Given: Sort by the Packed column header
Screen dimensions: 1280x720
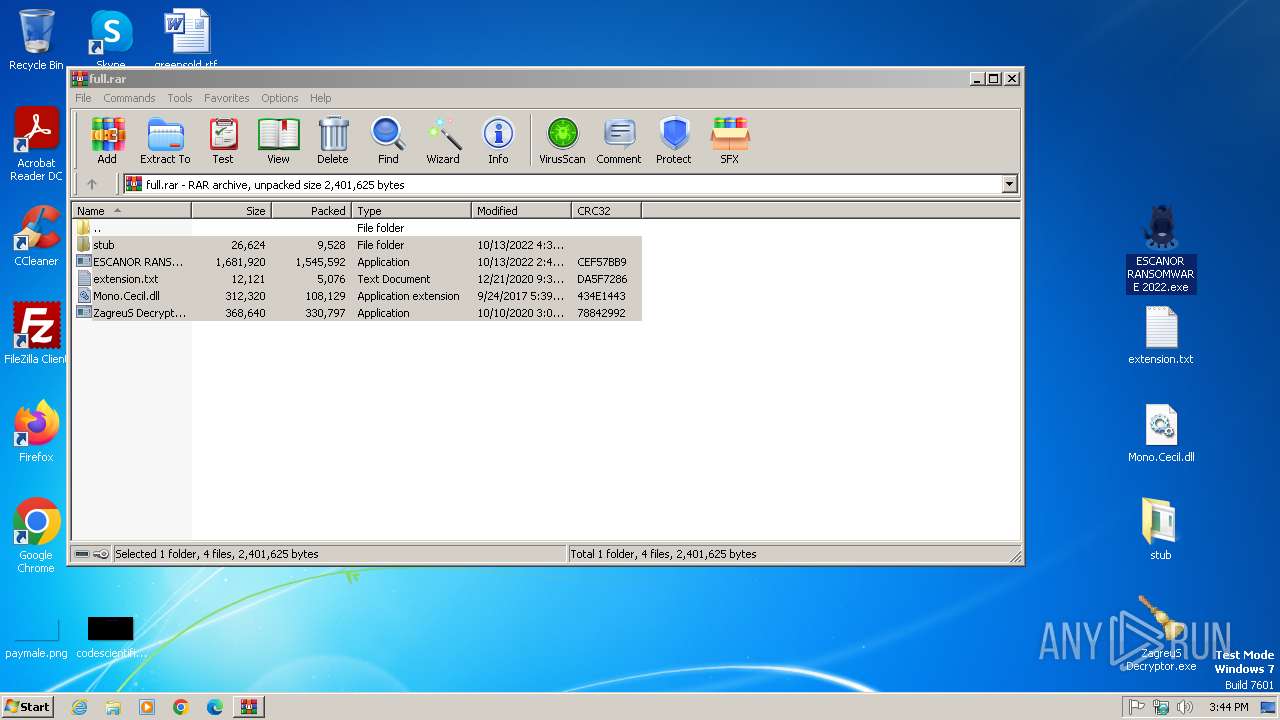Looking at the screenshot, I should (x=312, y=210).
